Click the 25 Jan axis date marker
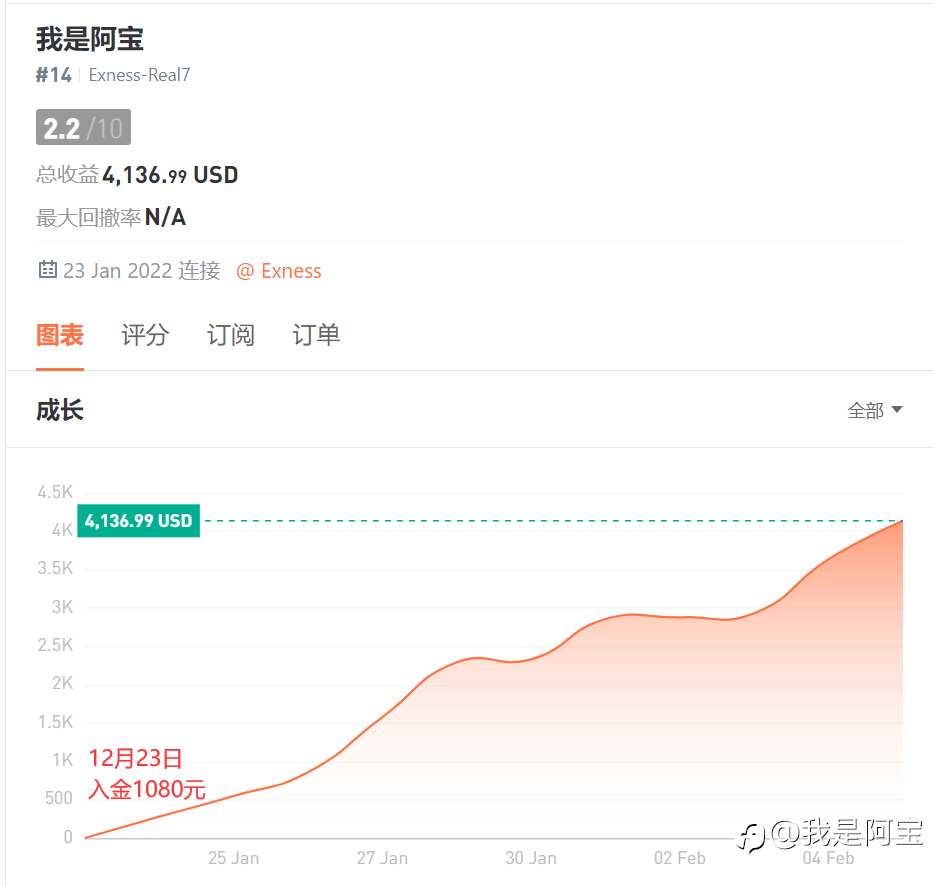 pos(233,858)
